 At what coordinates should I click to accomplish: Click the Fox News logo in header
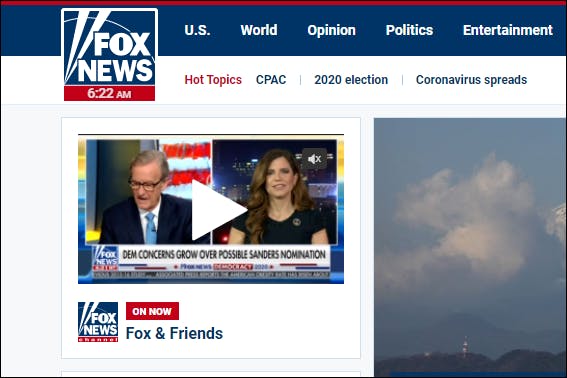(x=110, y=55)
